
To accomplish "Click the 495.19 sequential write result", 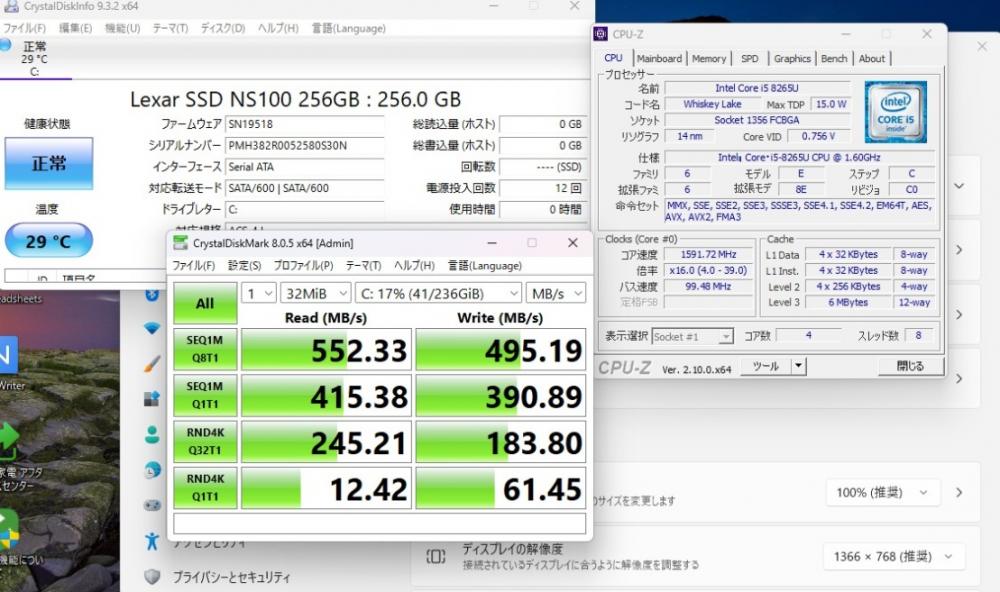I will (x=501, y=350).
